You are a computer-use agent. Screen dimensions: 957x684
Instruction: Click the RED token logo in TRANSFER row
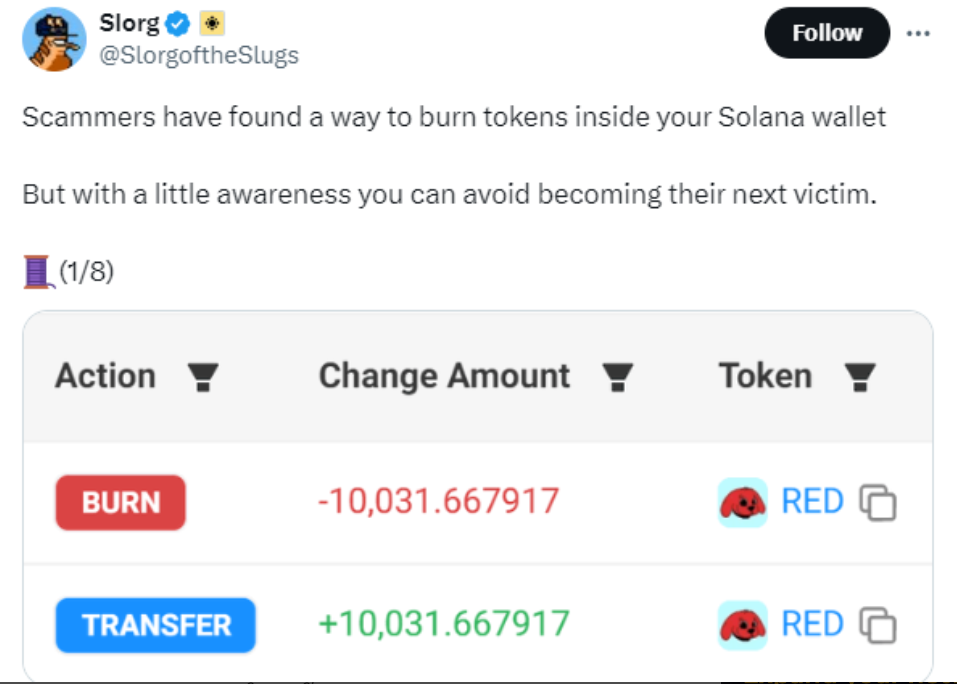pos(742,625)
